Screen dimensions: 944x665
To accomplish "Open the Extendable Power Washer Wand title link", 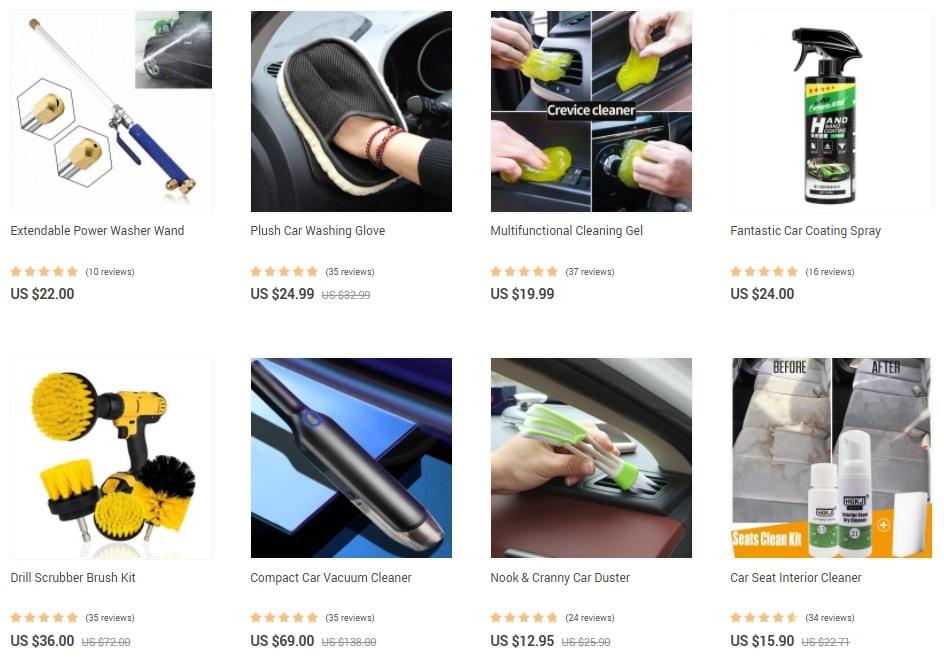I will pyautogui.click(x=98, y=230).
